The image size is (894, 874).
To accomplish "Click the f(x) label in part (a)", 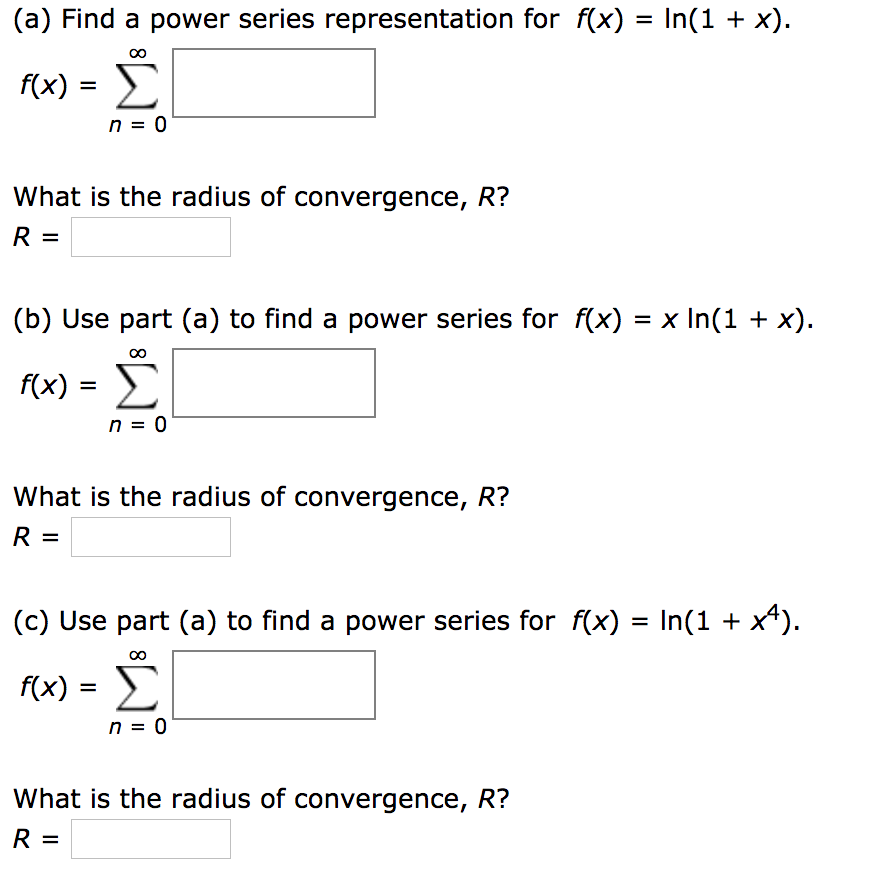I will point(43,87).
